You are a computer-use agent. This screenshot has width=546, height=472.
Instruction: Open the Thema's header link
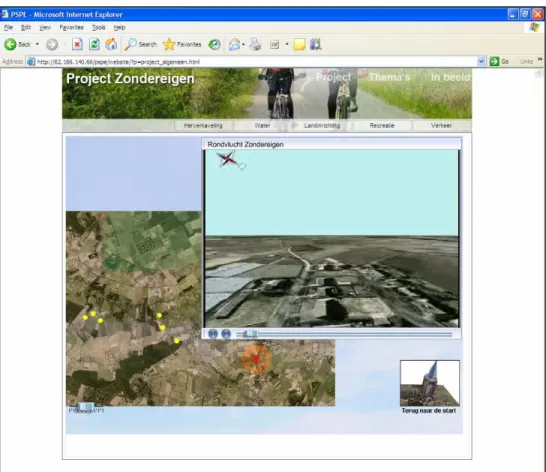pos(389,77)
